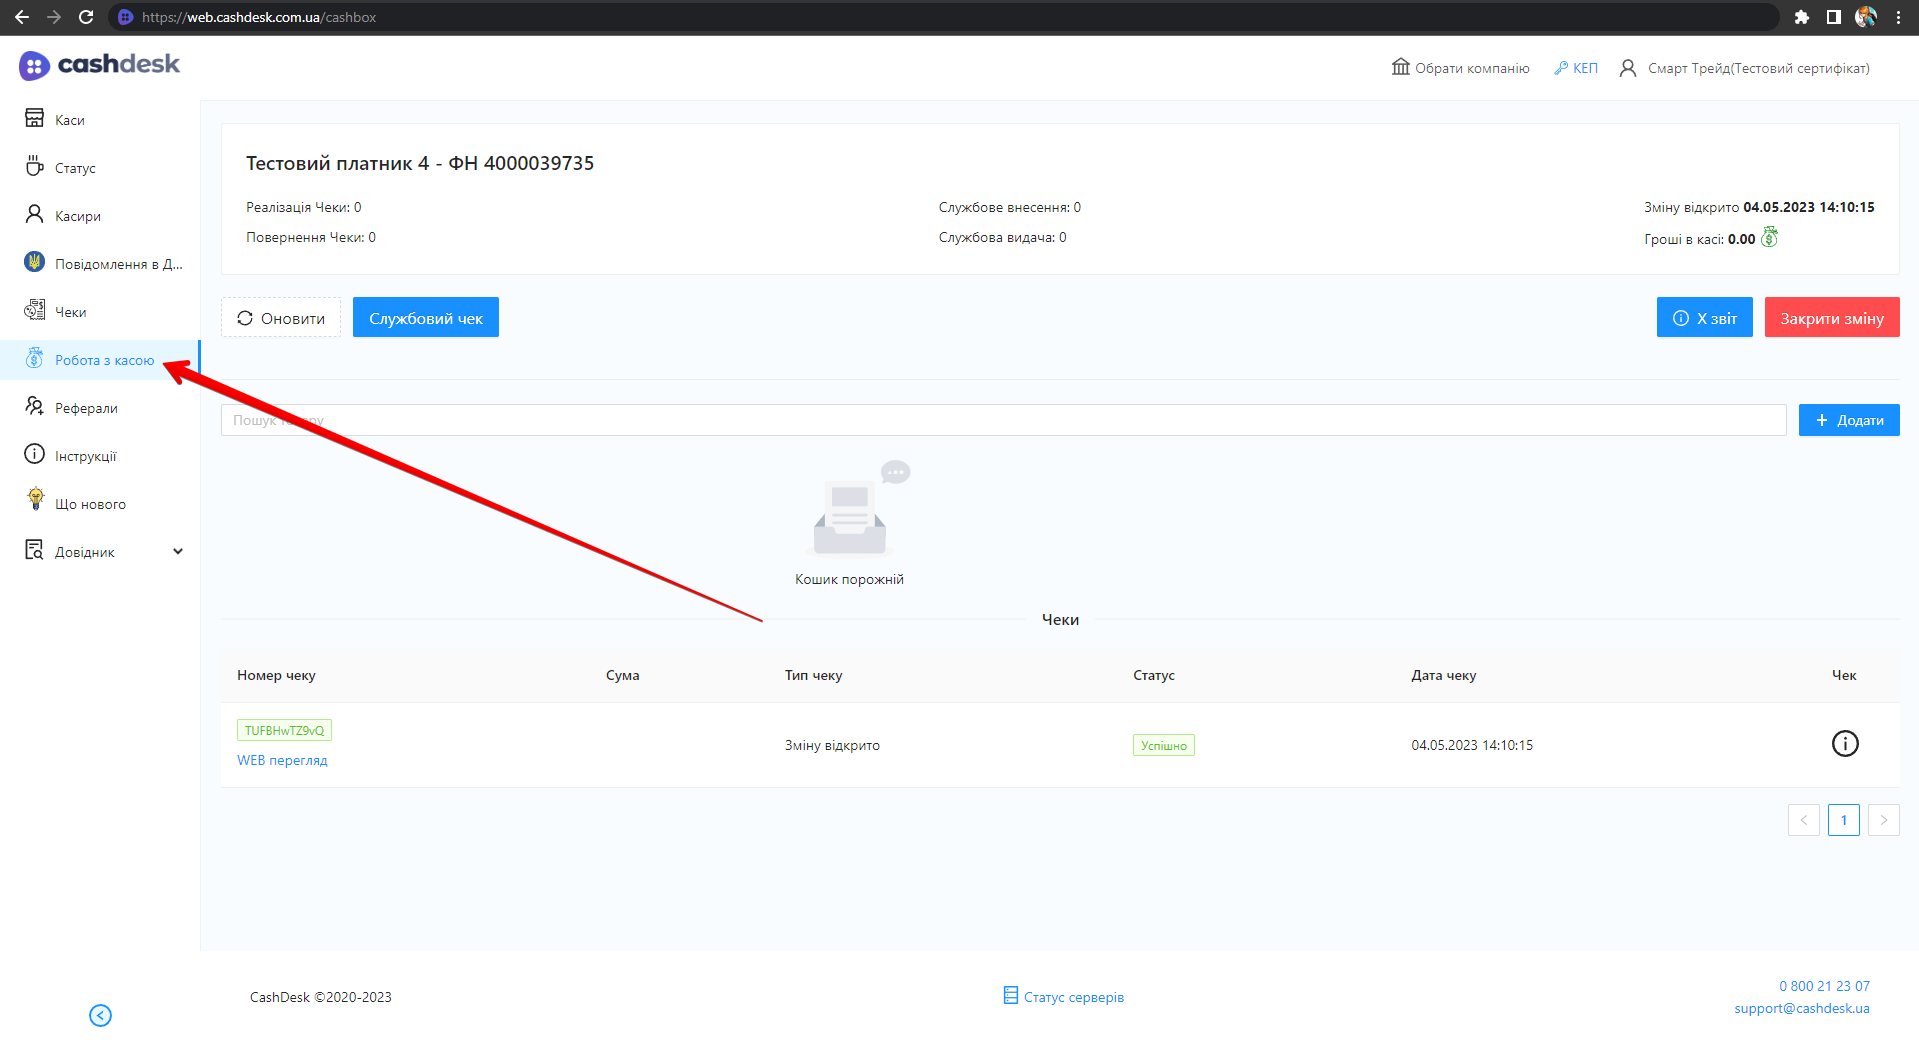
Task: Collapse the sidebar with the arrow circle
Action: tap(100, 1015)
